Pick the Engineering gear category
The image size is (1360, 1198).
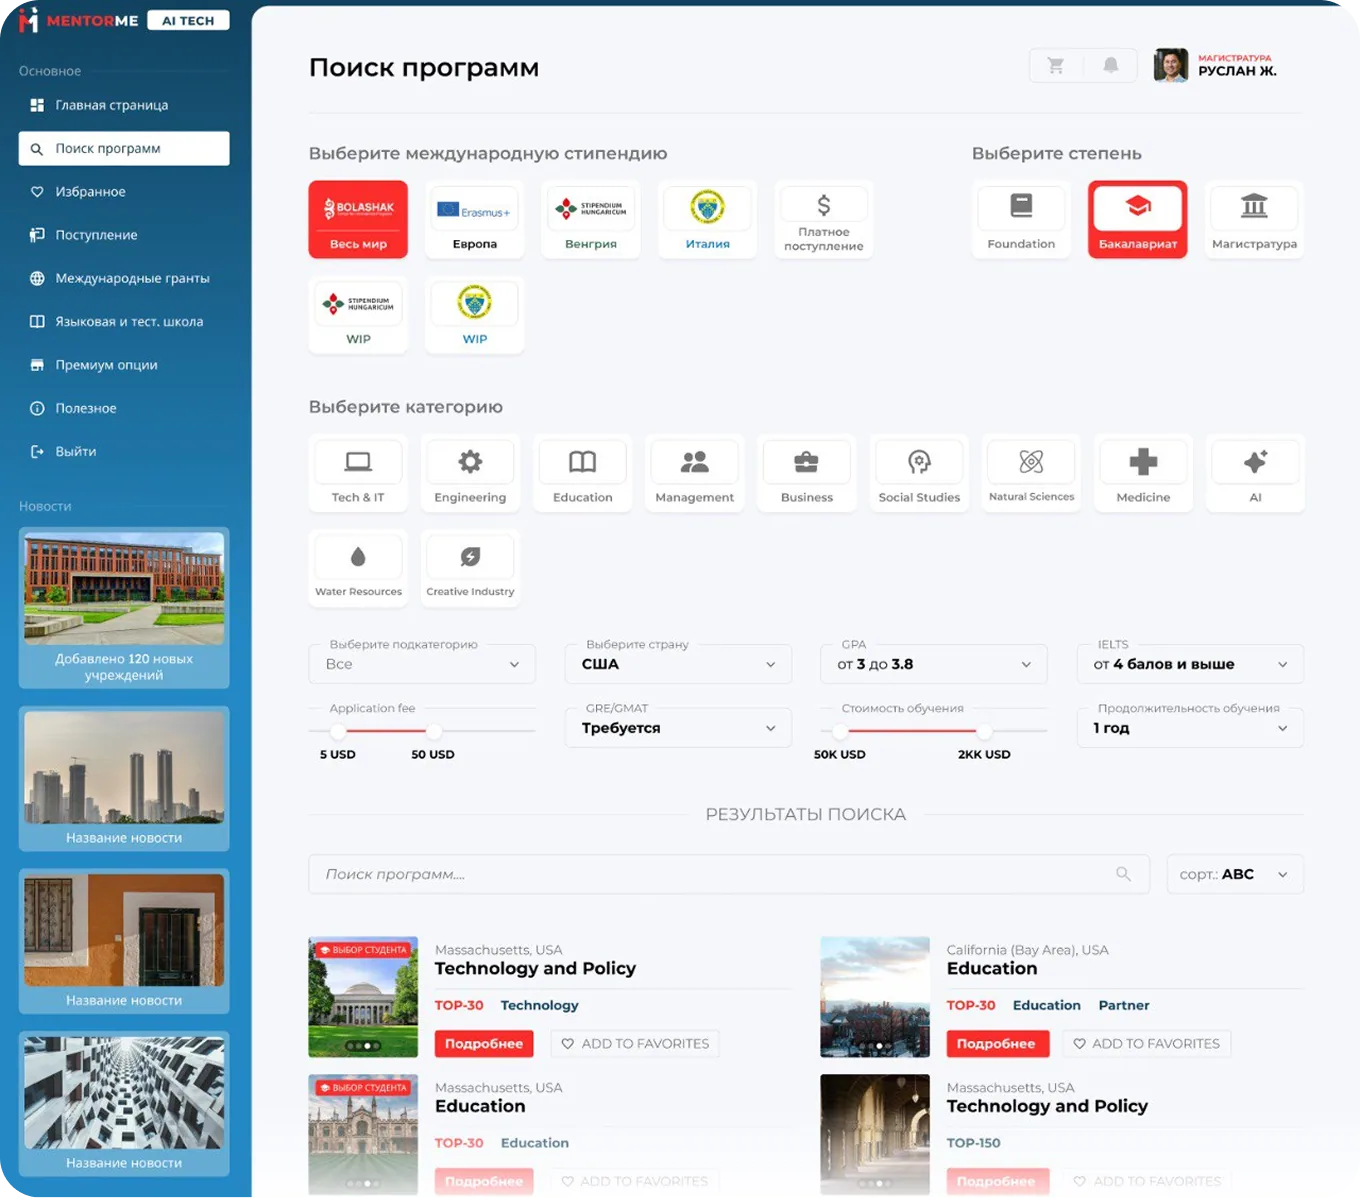click(470, 473)
